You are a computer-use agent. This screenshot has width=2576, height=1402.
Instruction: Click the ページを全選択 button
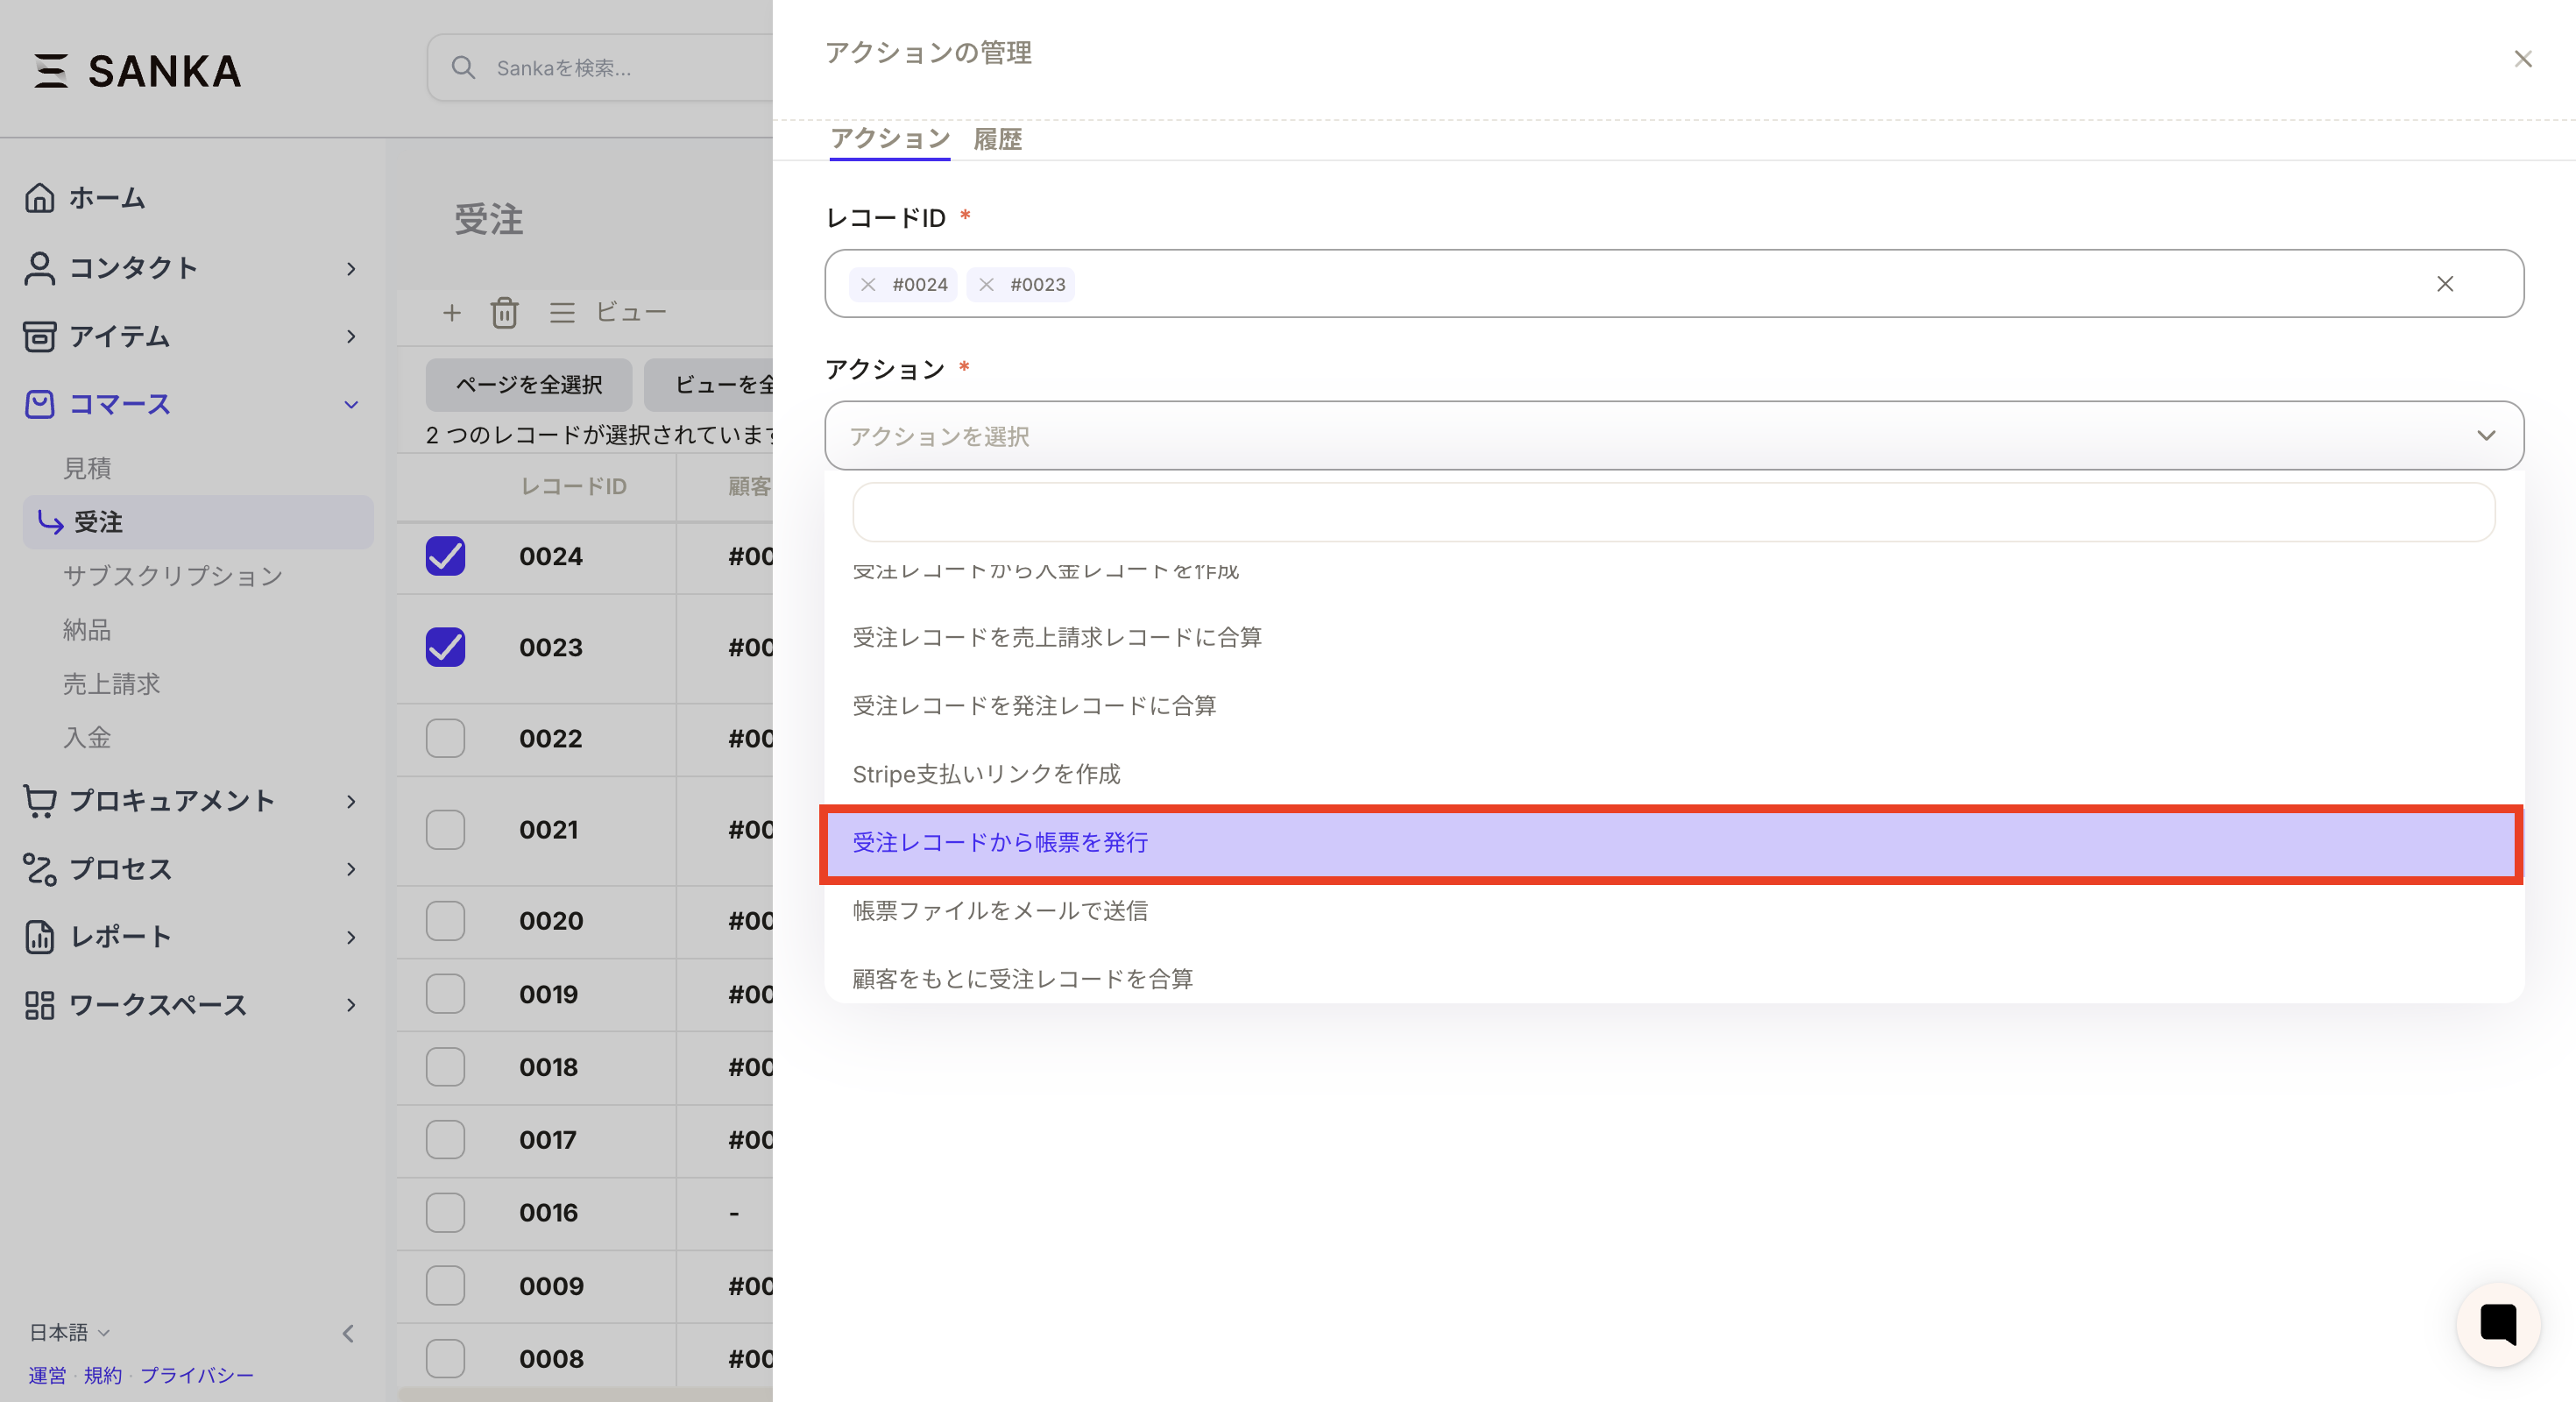point(528,385)
